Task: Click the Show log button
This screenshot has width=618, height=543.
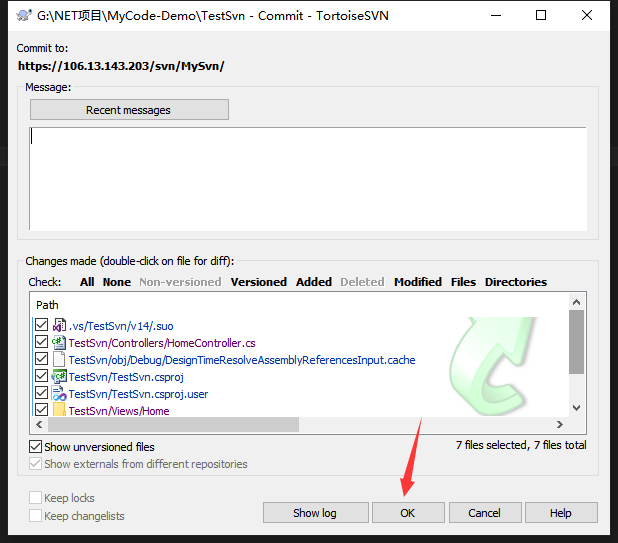Action: point(316,513)
